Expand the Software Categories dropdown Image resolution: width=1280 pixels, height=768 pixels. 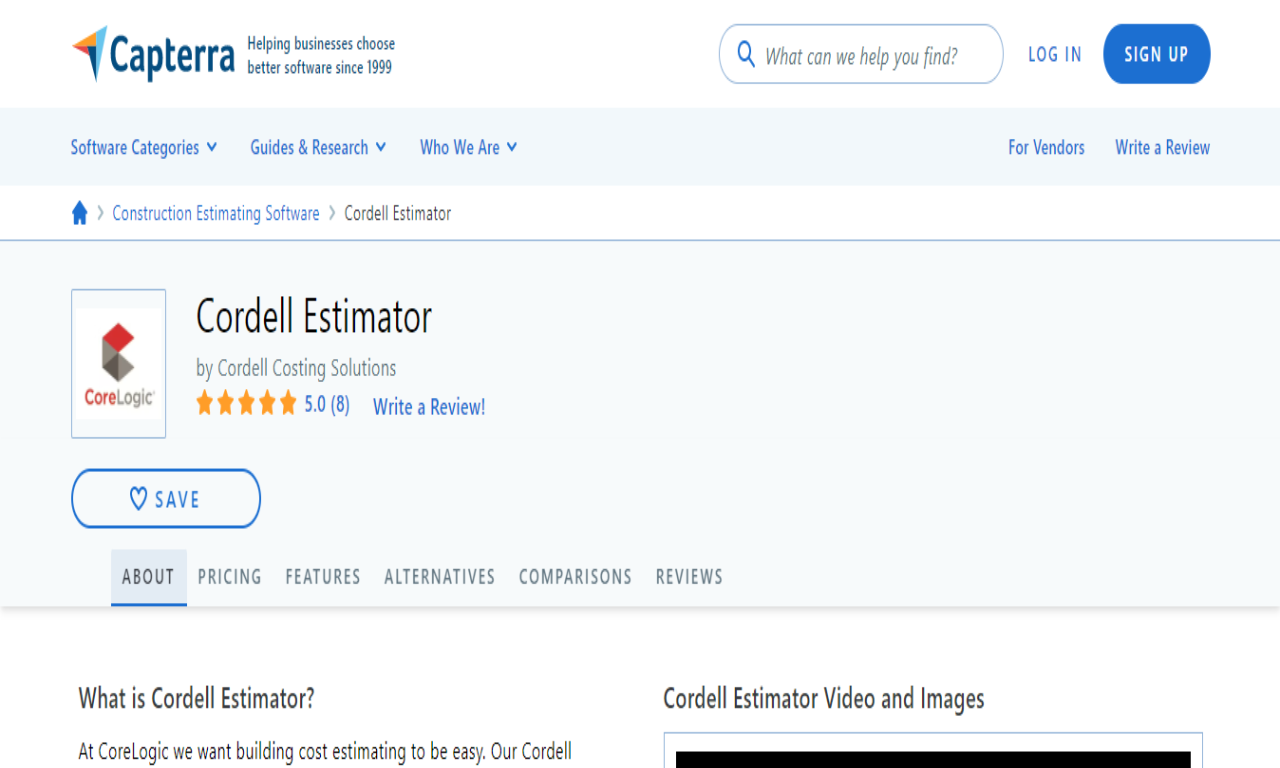coord(143,147)
